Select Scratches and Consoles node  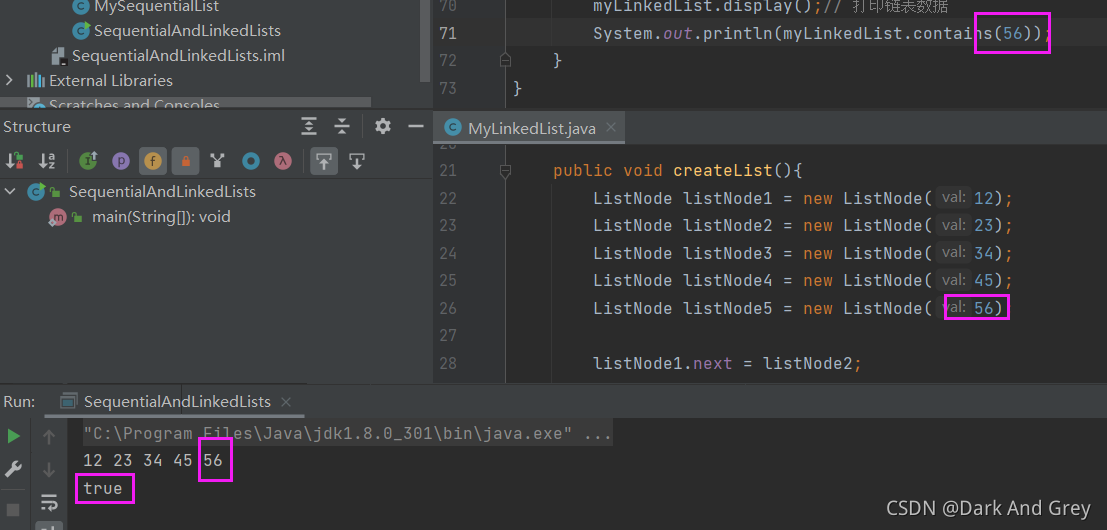tap(134, 104)
